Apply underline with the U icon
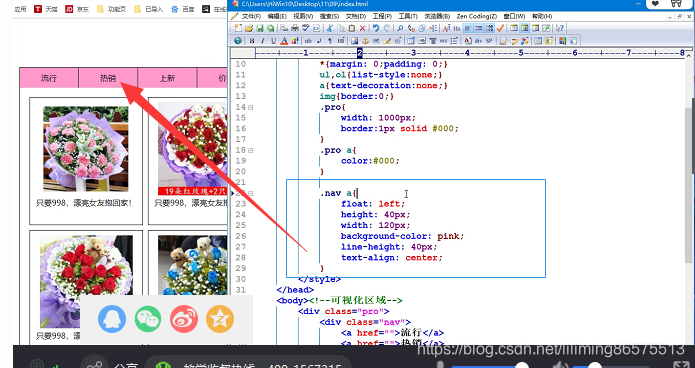The width and height of the screenshot is (695, 368). pyautogui.click(x=273, y=41)
